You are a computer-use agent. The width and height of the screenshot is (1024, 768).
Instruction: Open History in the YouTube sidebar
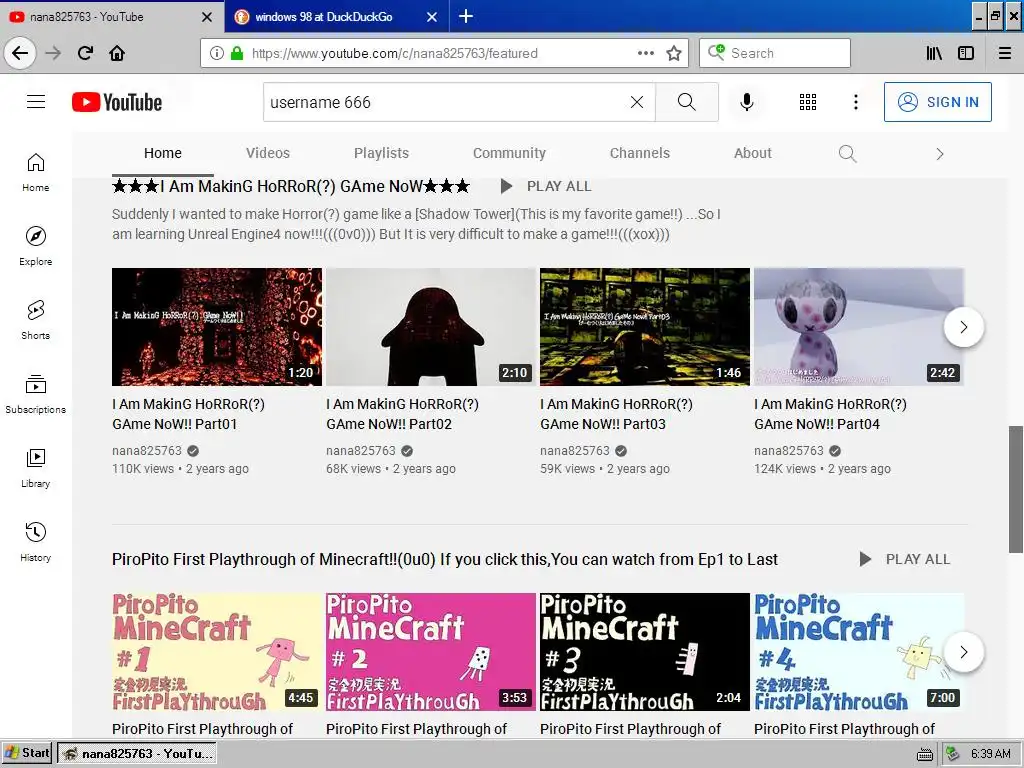[x=35, y=542]
